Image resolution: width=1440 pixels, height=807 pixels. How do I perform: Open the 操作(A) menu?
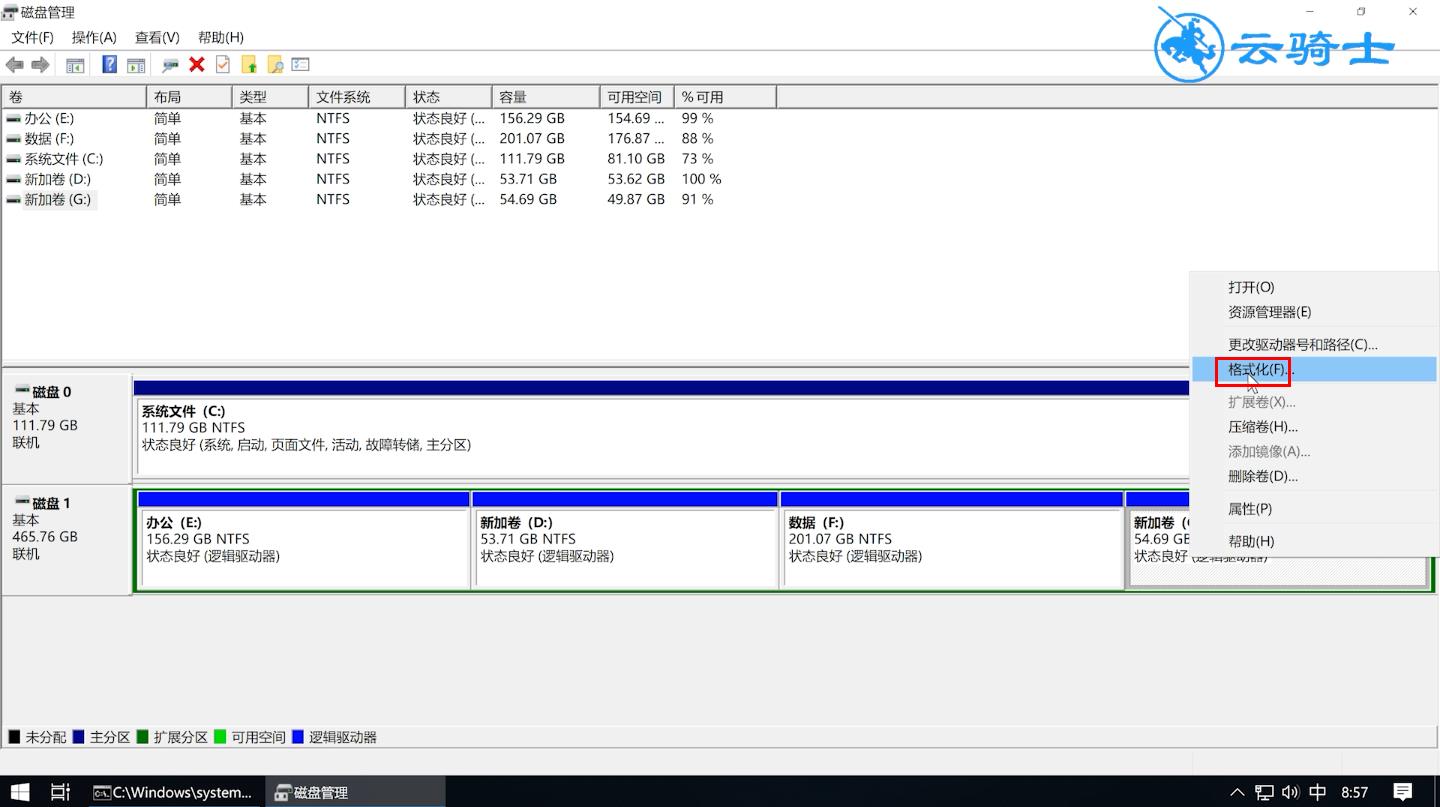(x=94, y=37)
